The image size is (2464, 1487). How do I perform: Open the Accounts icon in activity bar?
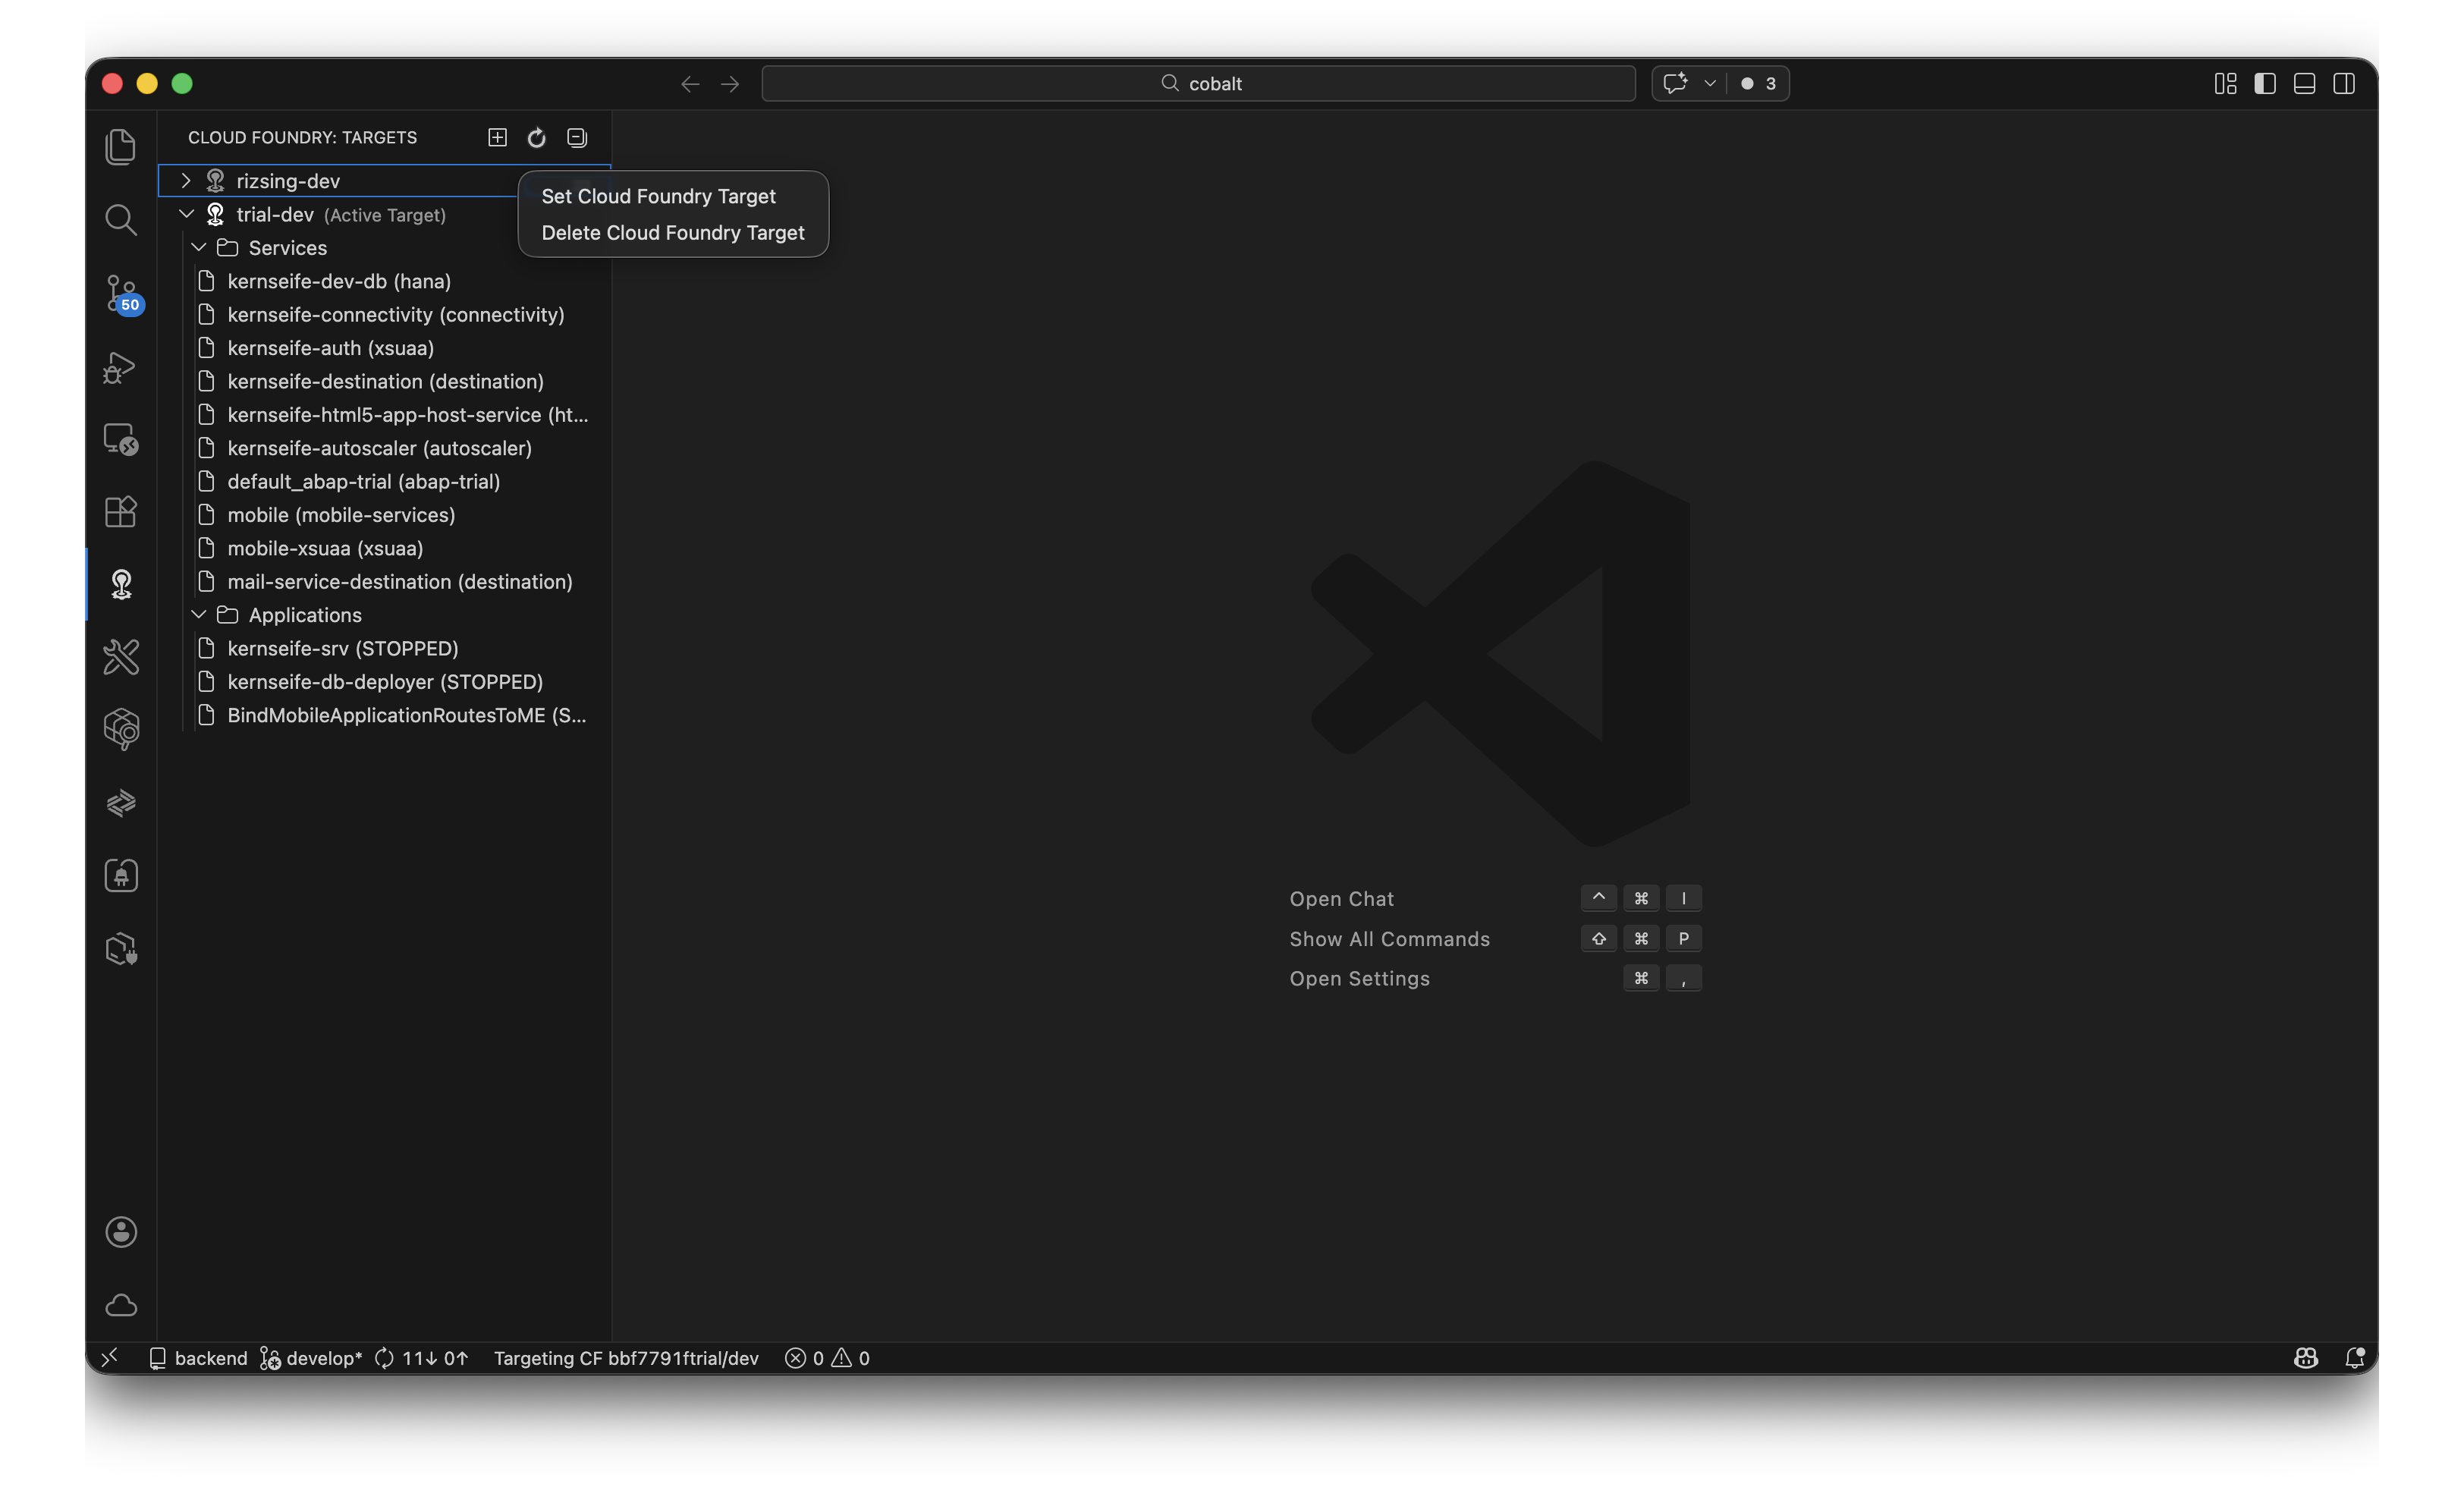[121, 1232]
